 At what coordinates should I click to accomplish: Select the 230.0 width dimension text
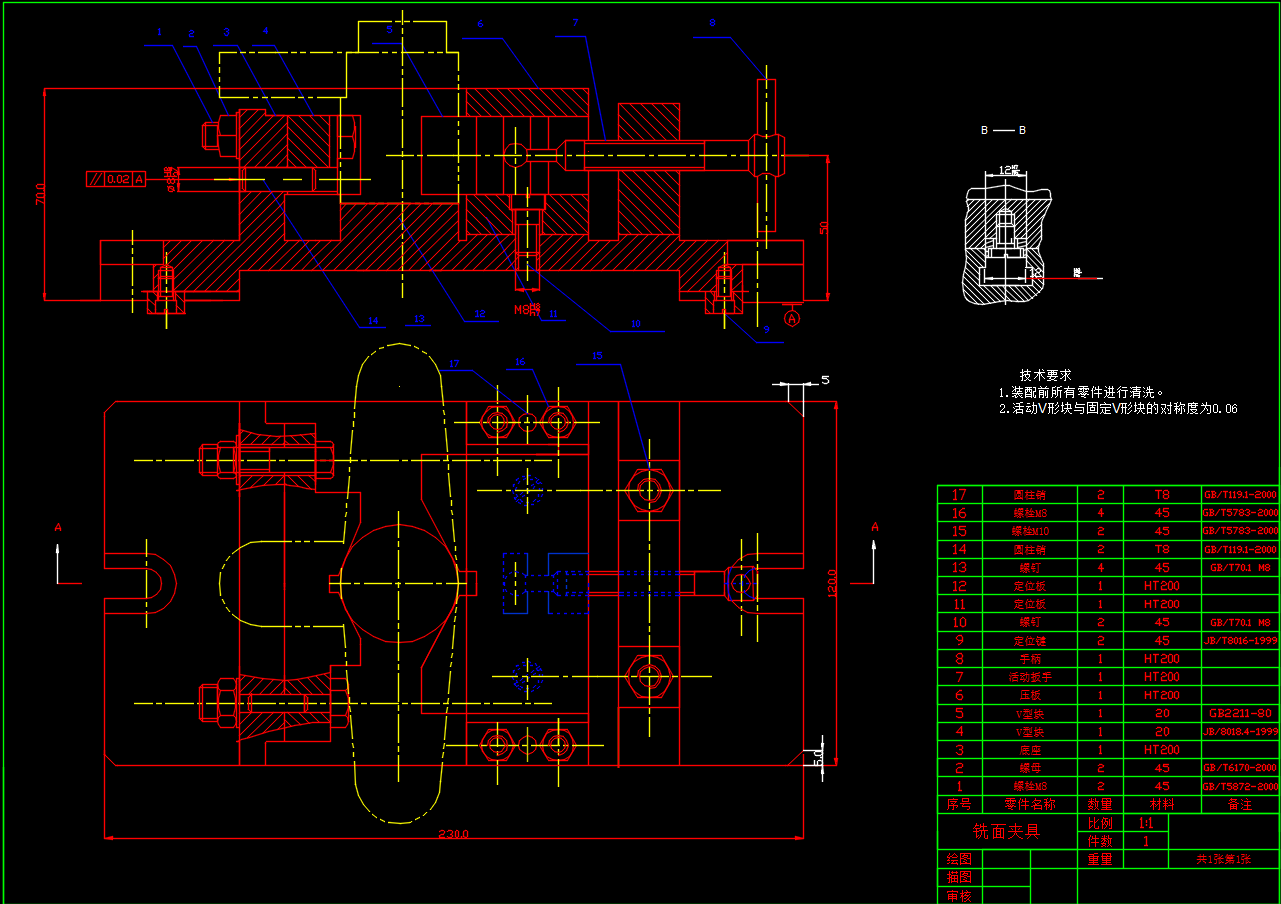[x=452, y=834]
